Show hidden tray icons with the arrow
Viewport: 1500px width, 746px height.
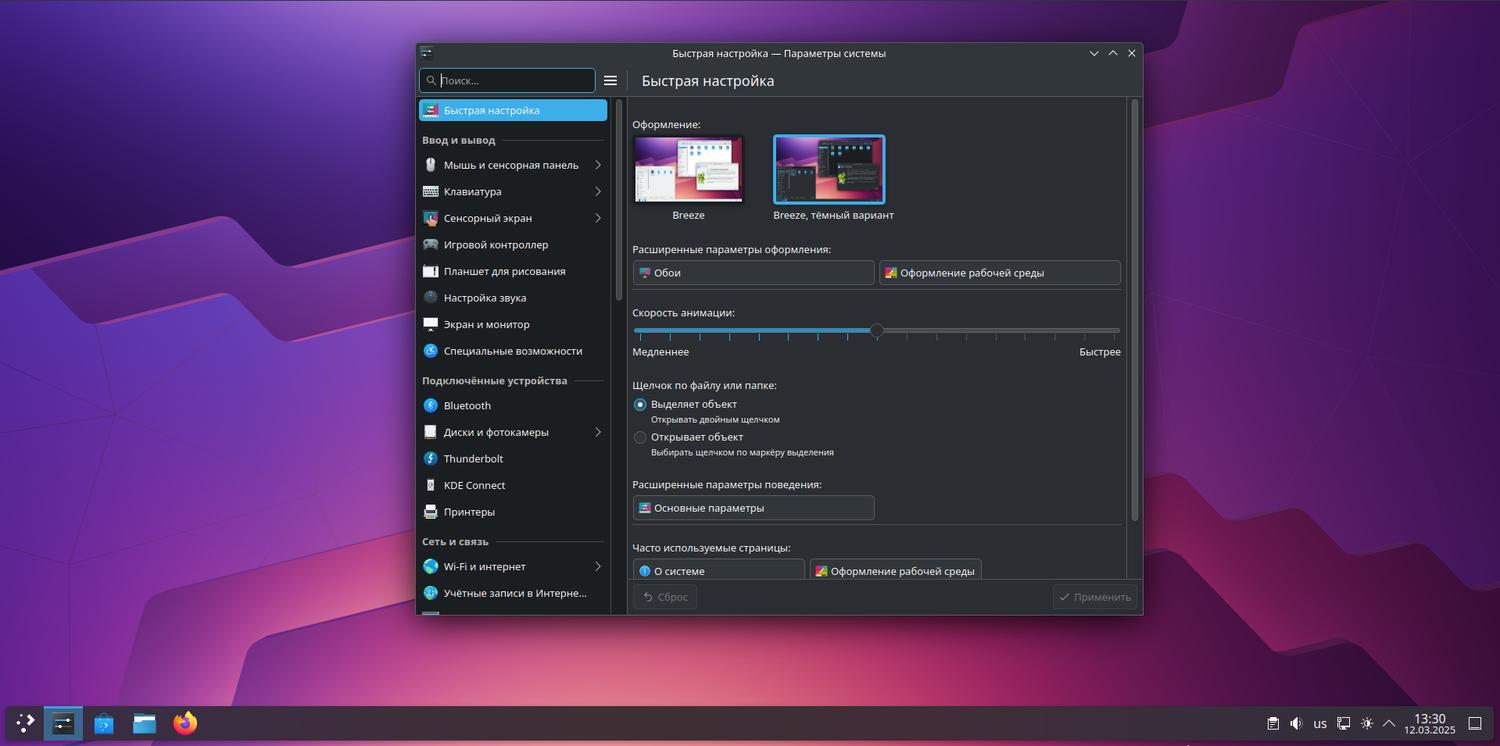[1389, 723]
